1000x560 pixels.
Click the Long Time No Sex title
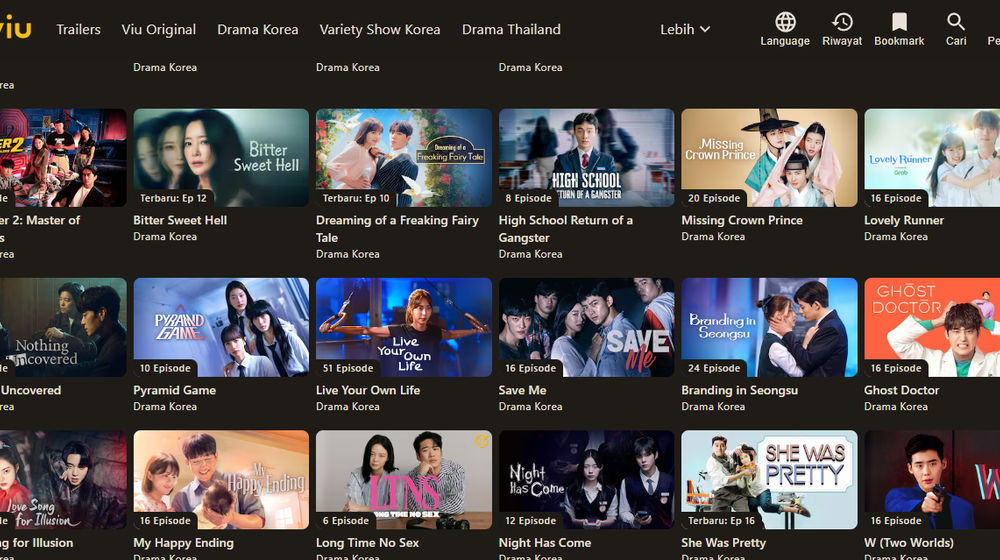[x=367, y=543]
